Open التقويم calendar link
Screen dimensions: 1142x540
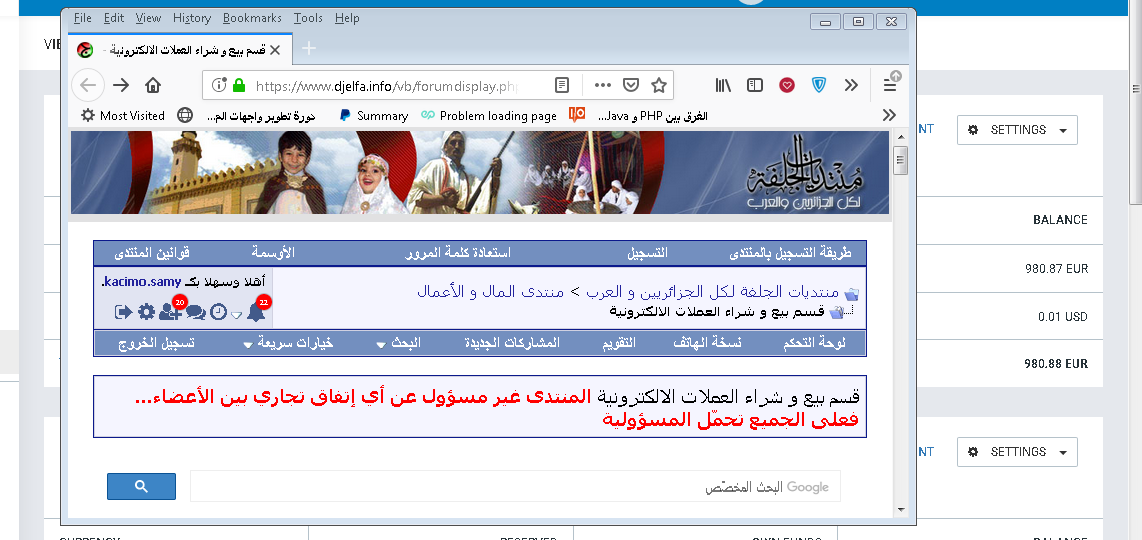(618, 343)
